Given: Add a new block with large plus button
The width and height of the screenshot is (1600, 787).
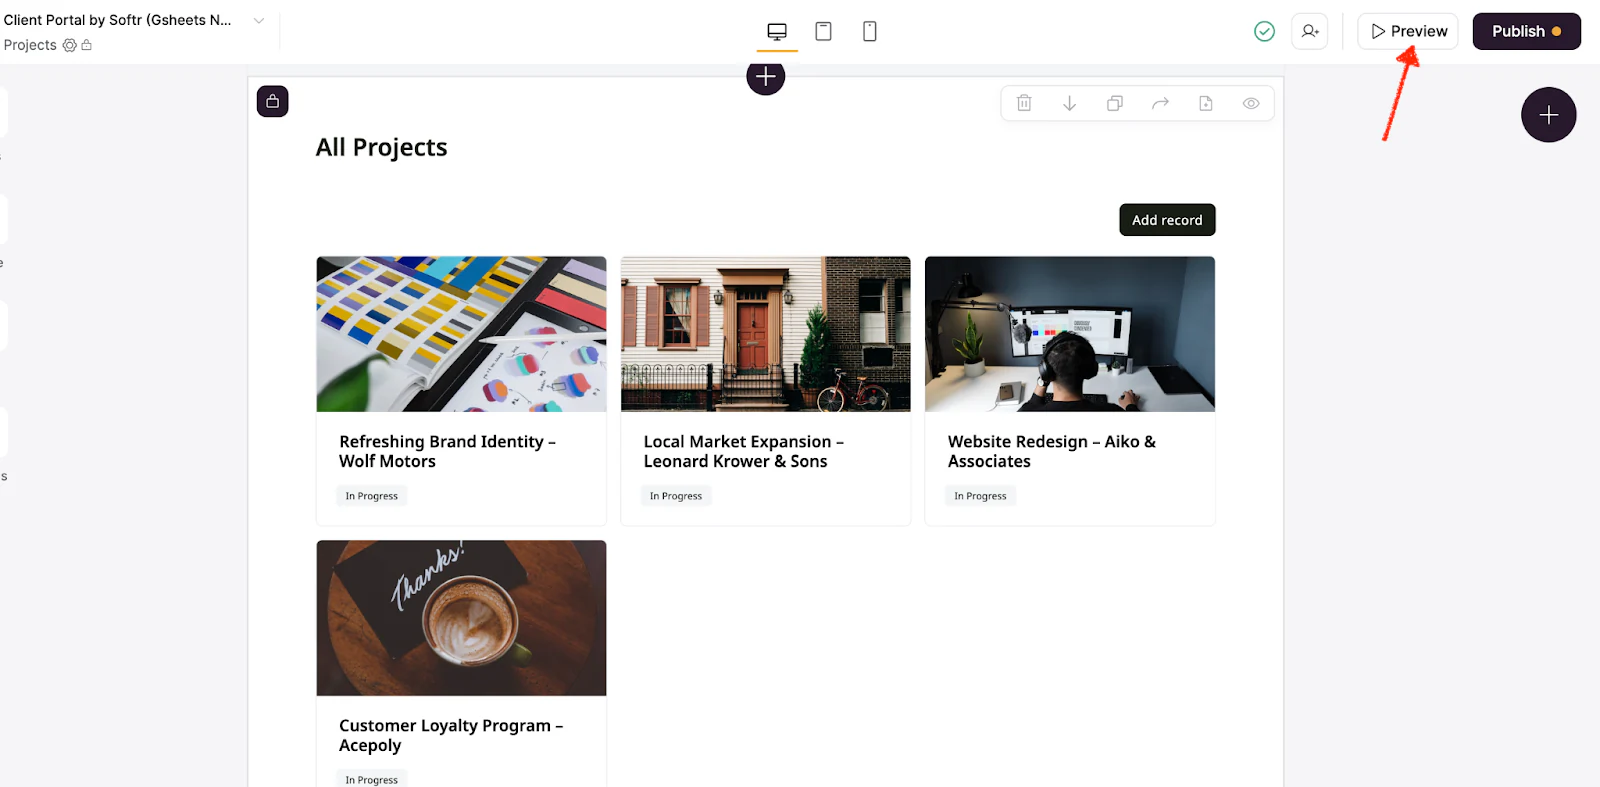Looking at the screenshot, I should 1548,115.
